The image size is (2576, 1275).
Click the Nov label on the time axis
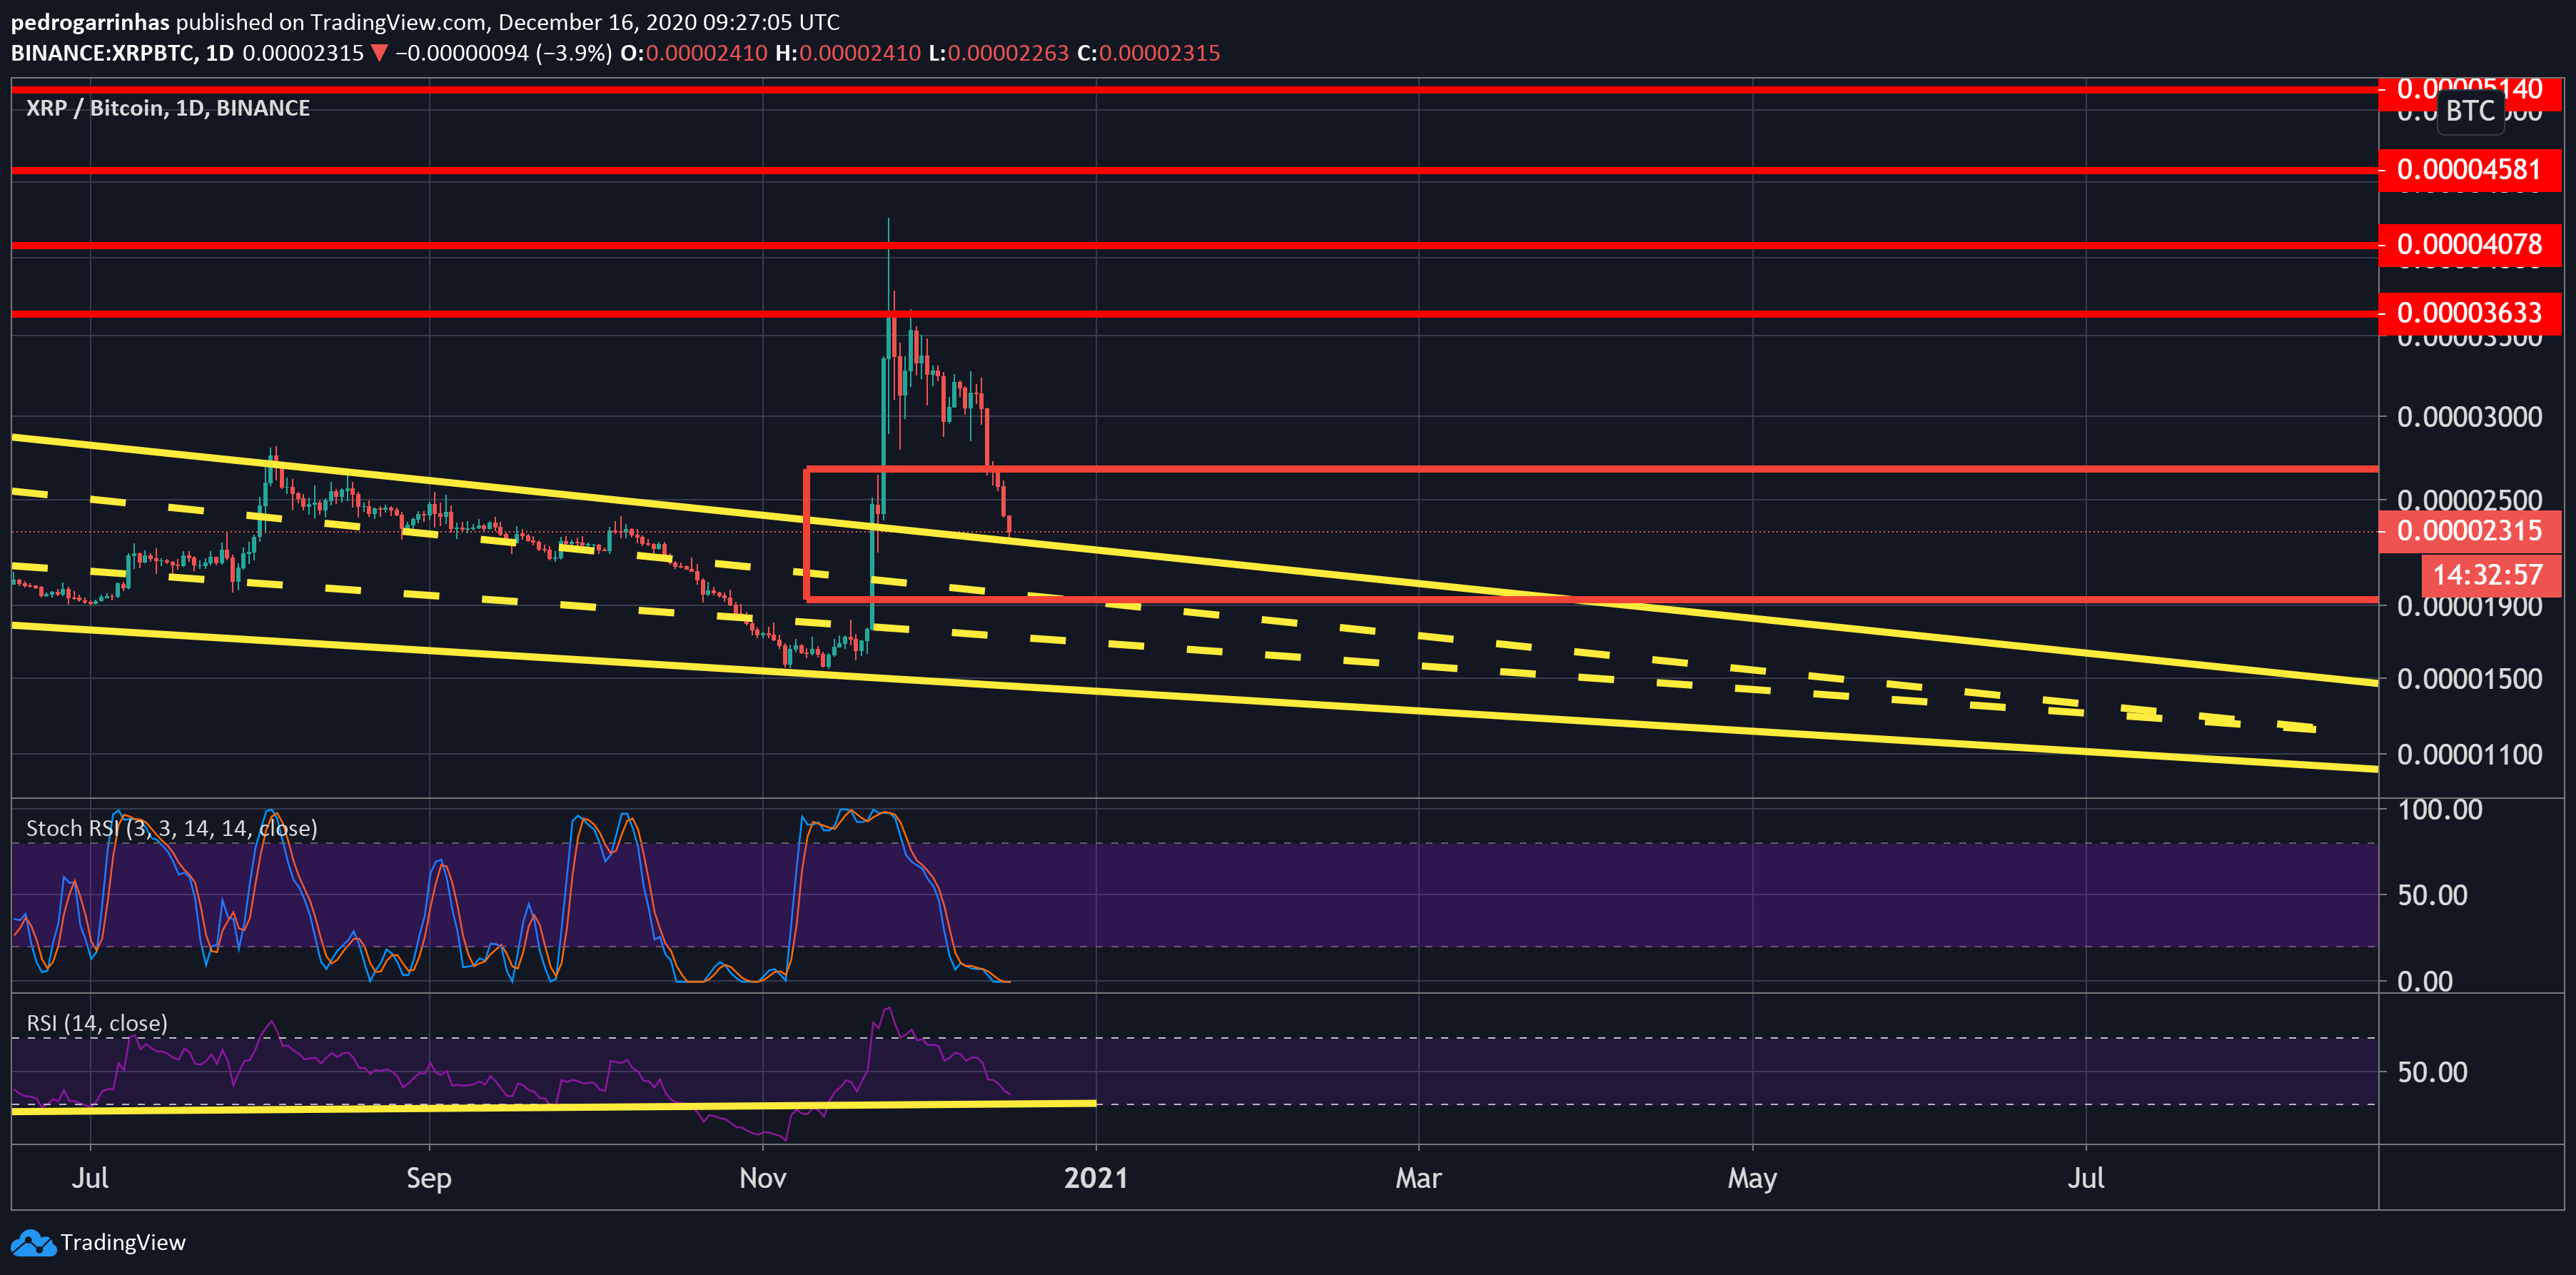point(763,1178)
